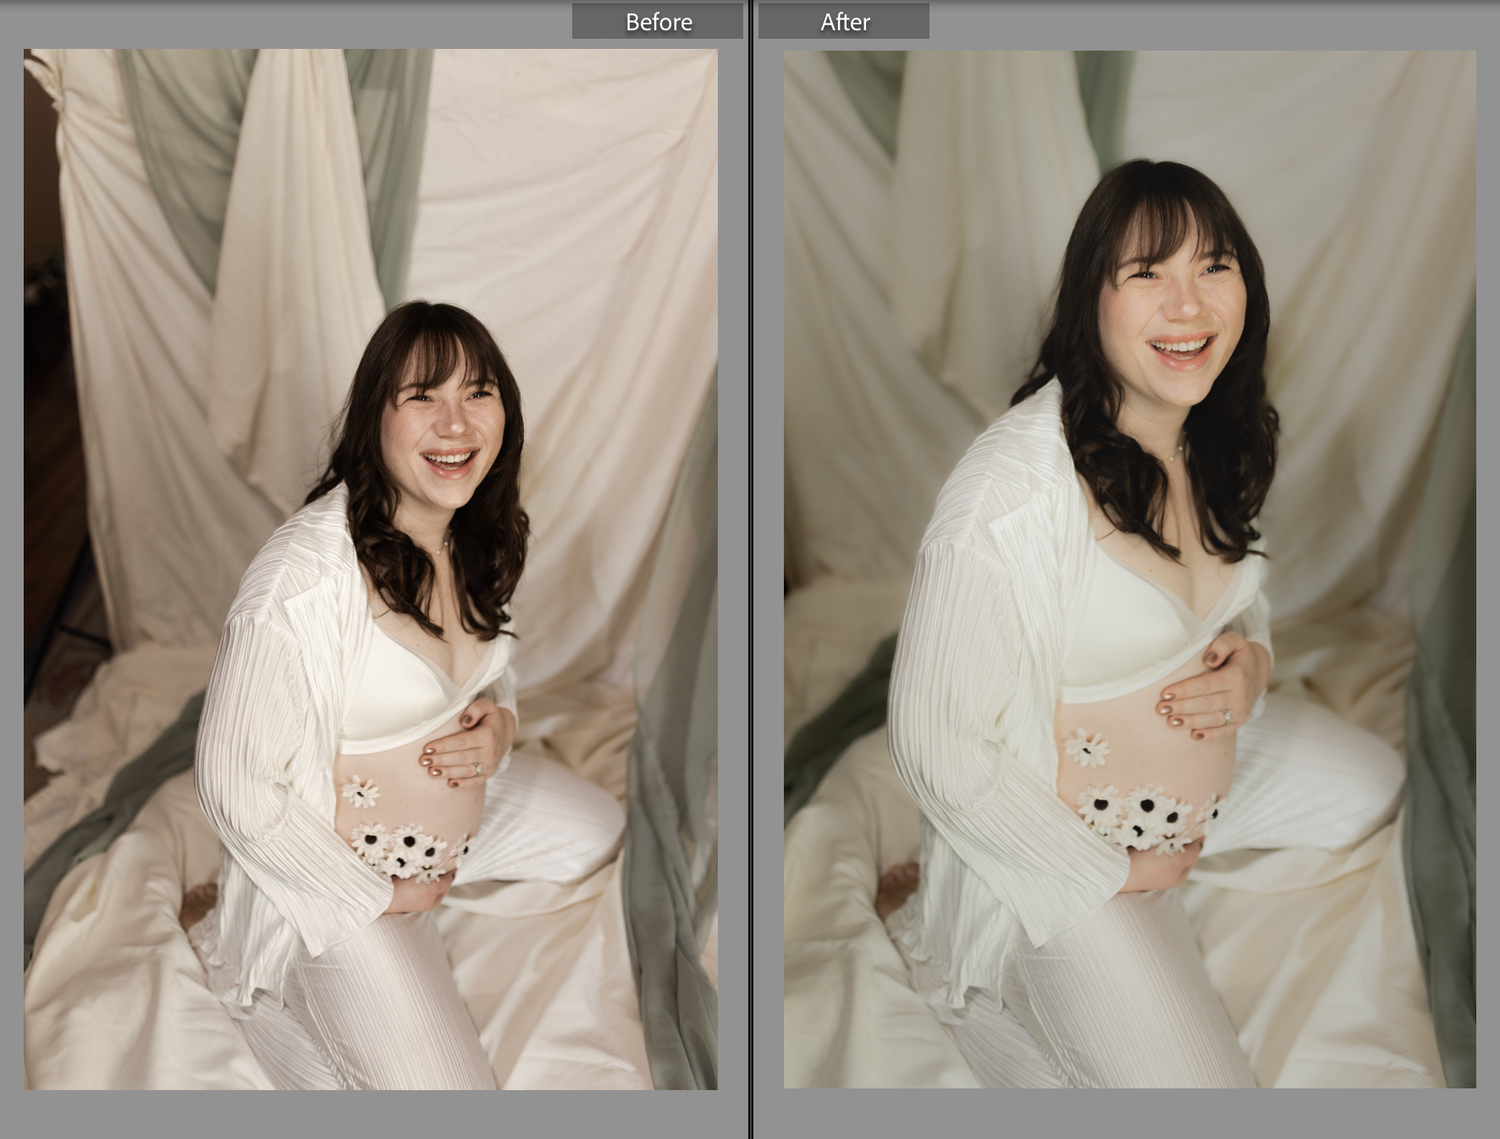Select the Before view label

click(x=658, y=21)
